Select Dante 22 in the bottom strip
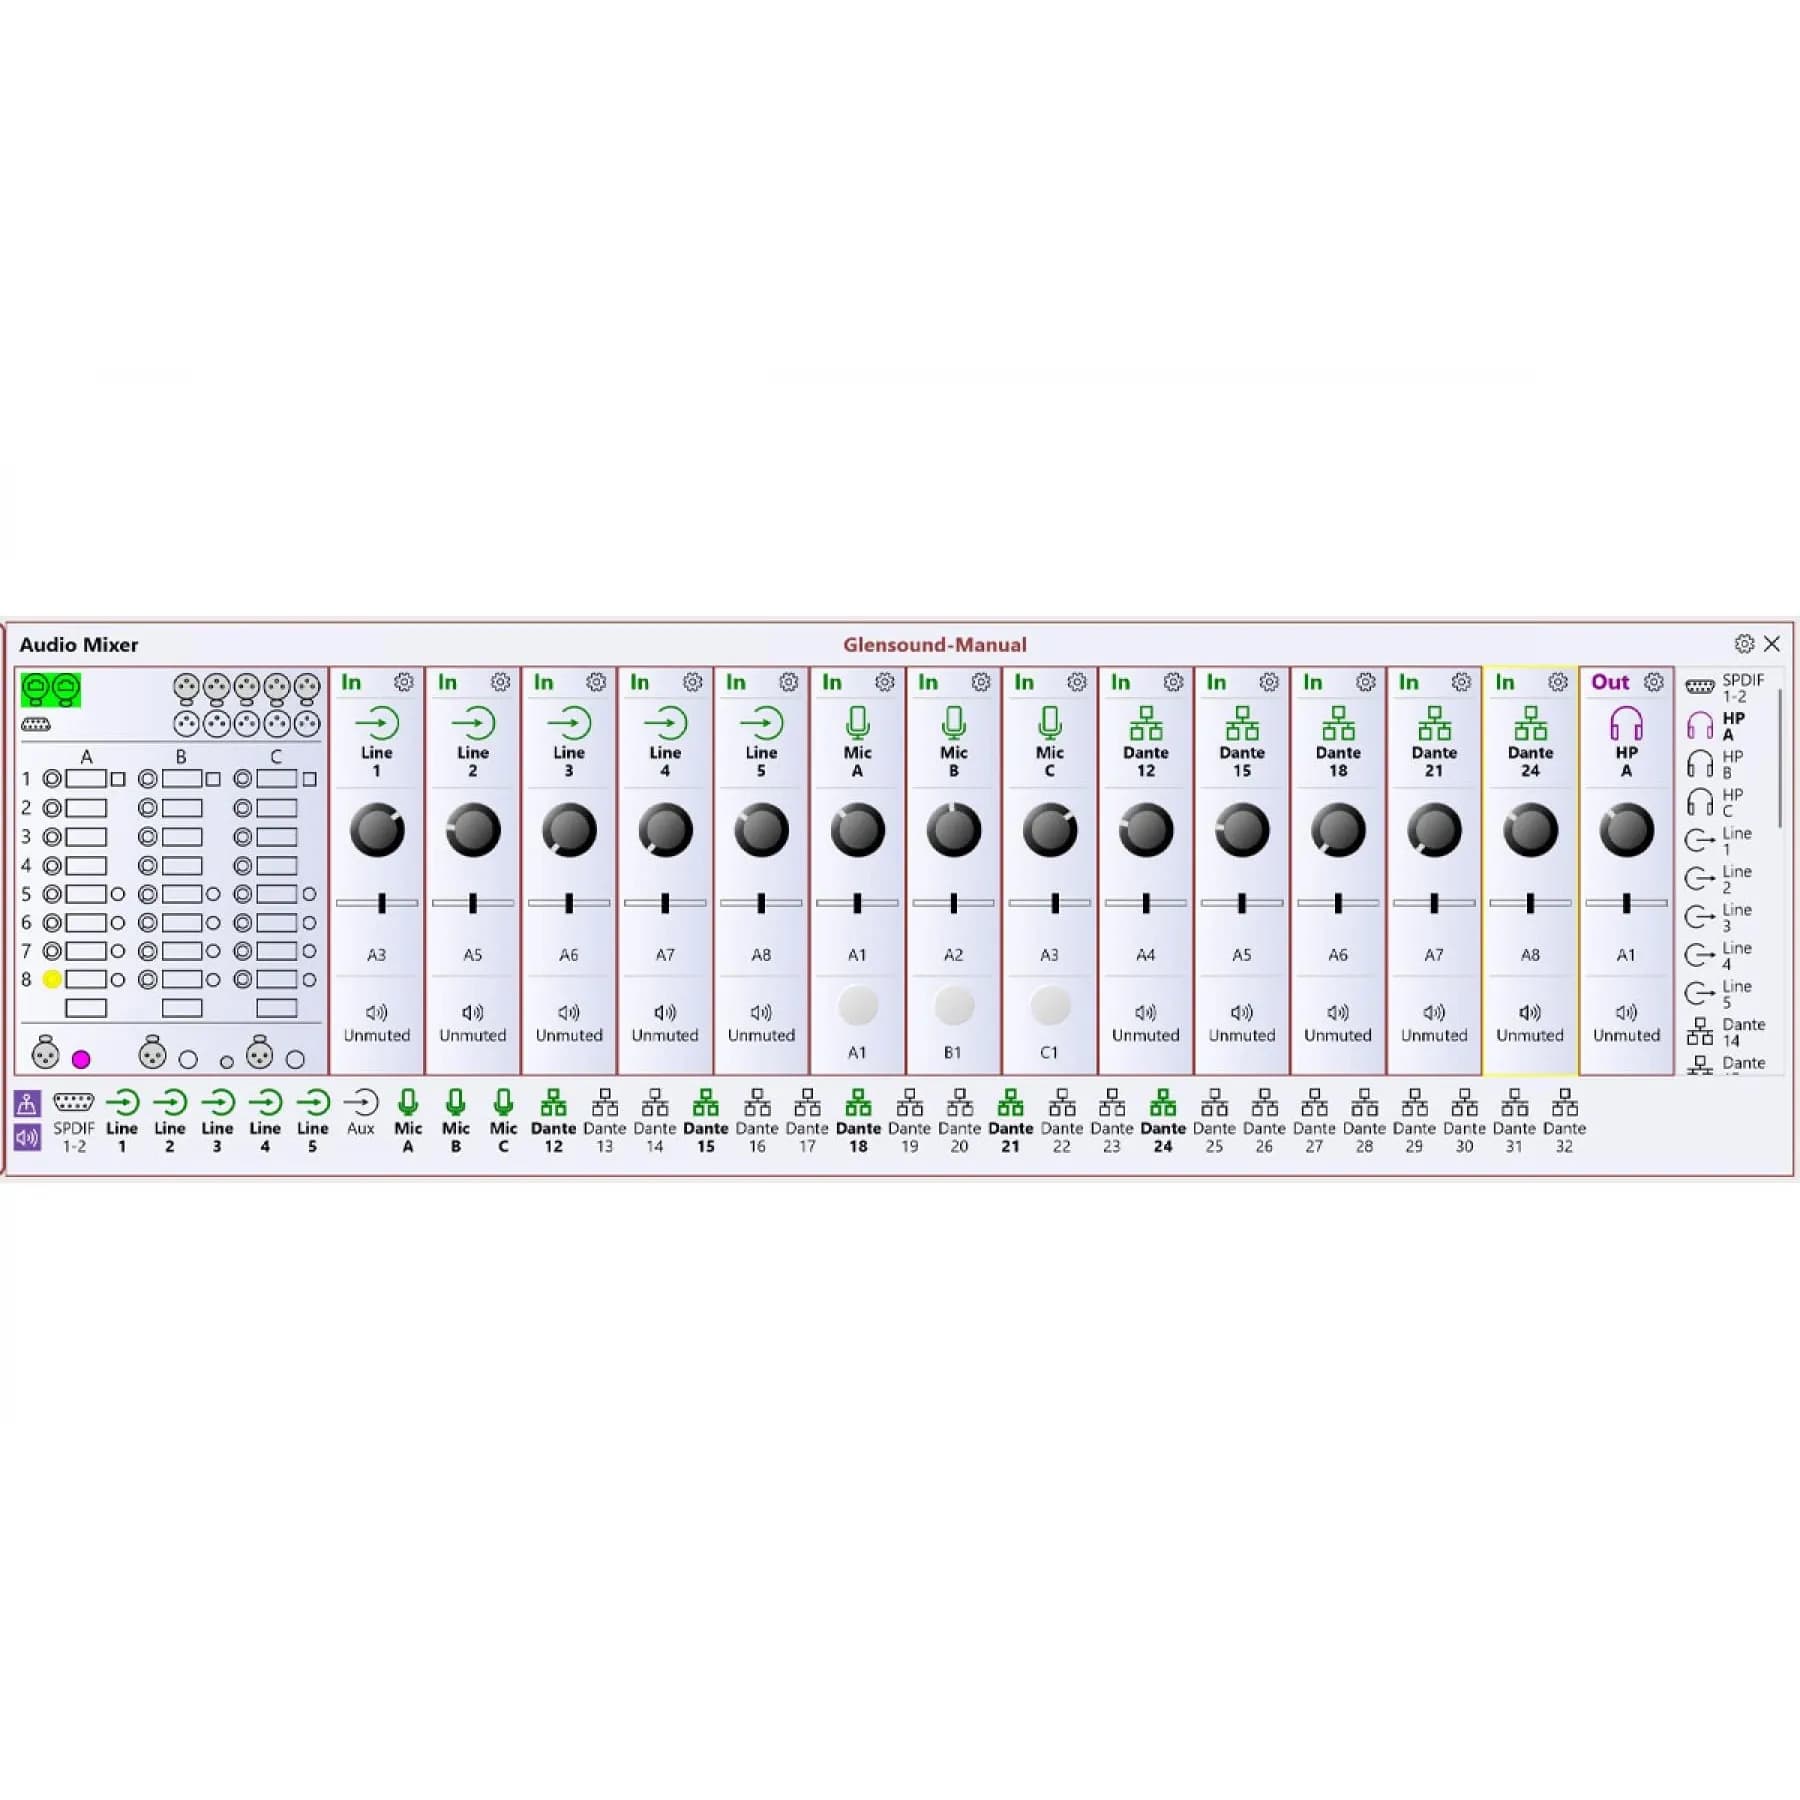Image resolution: width=1800 pixels, height=1800 pixels. pos(1062,1122)
